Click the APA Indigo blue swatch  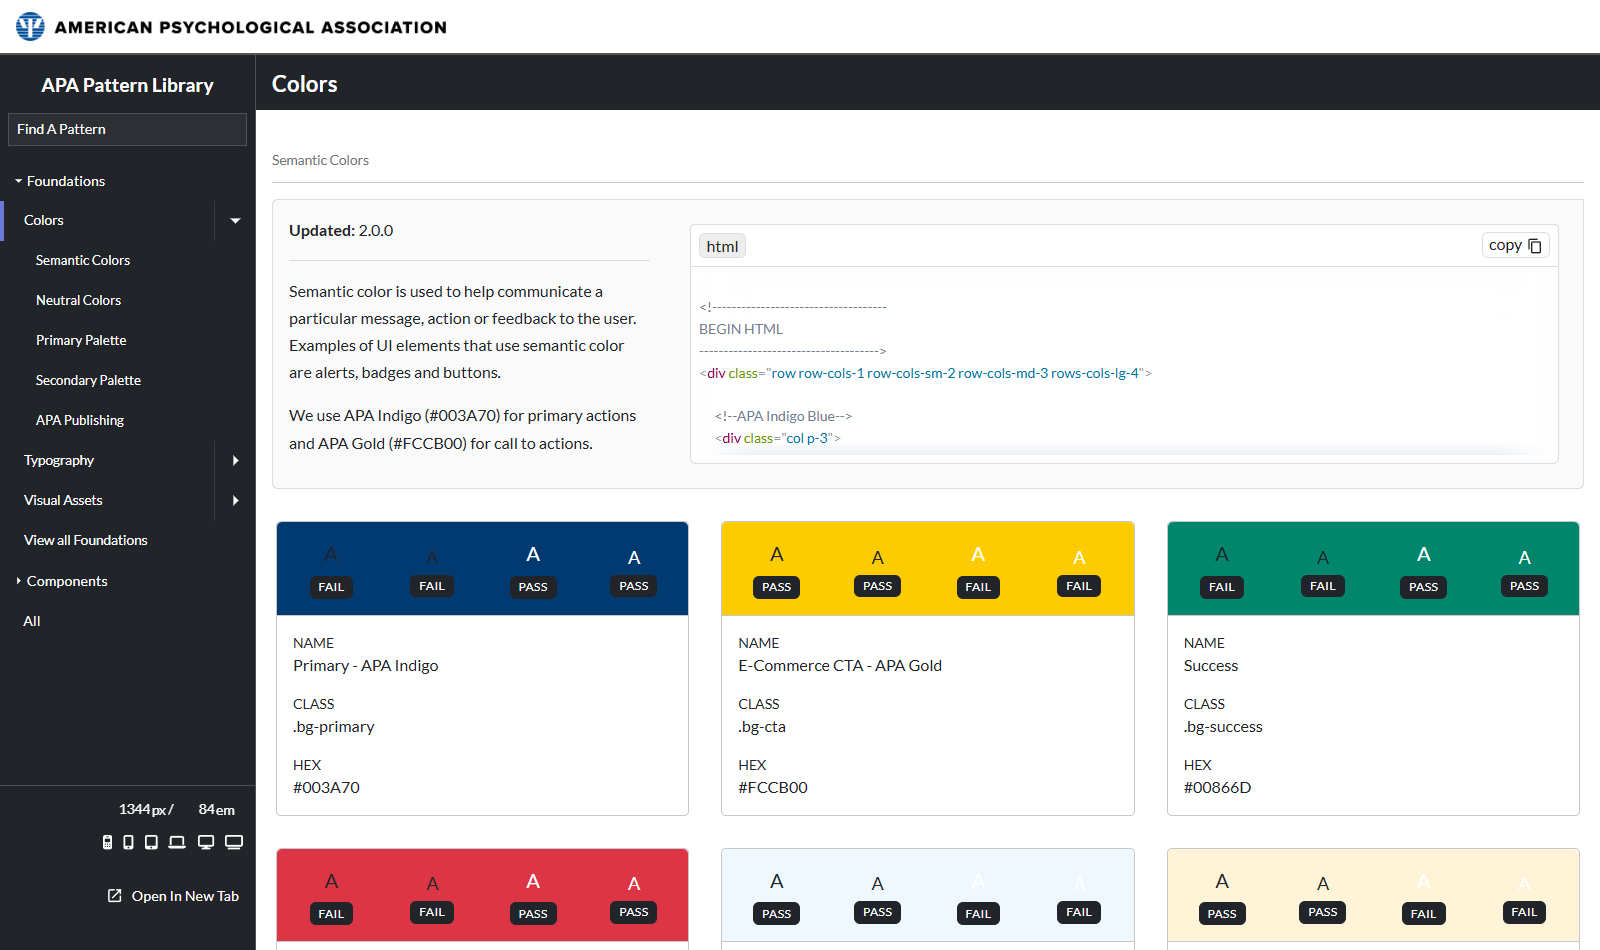[x=482, y=568]
